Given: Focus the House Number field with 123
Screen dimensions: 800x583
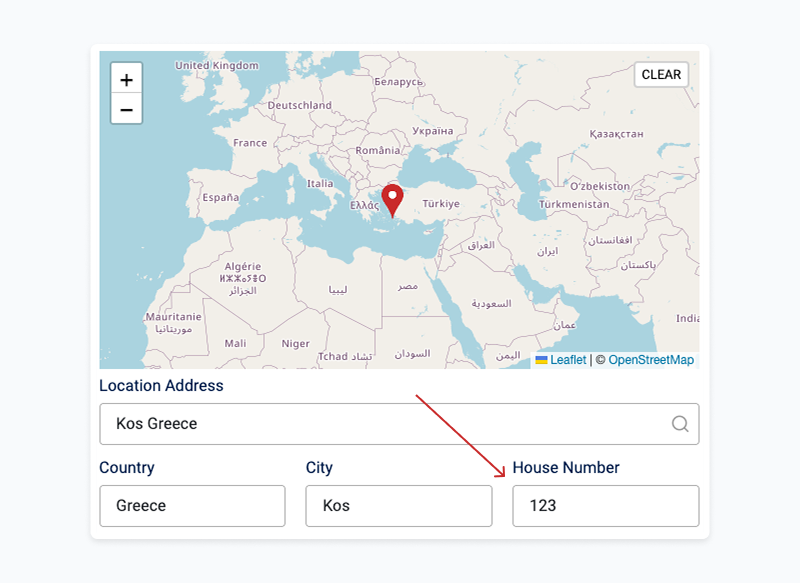Looking at the screenshot, I should tap(604, 506).
